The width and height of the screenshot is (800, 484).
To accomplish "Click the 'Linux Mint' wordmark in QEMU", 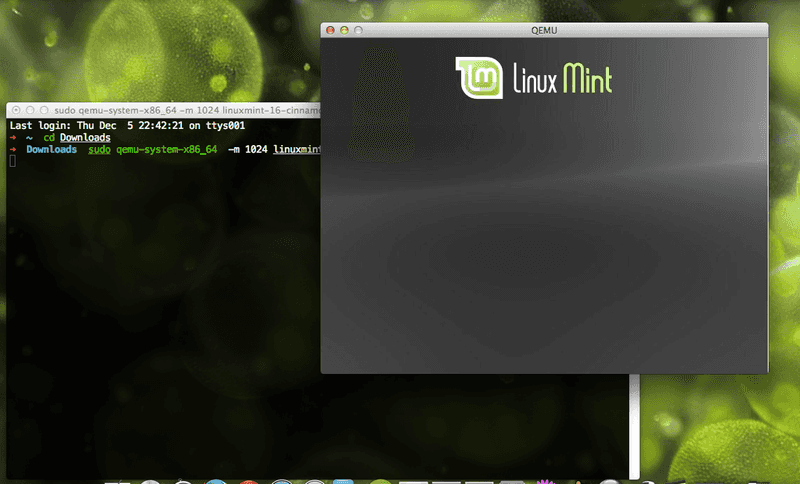I will (x=563, y=79).
